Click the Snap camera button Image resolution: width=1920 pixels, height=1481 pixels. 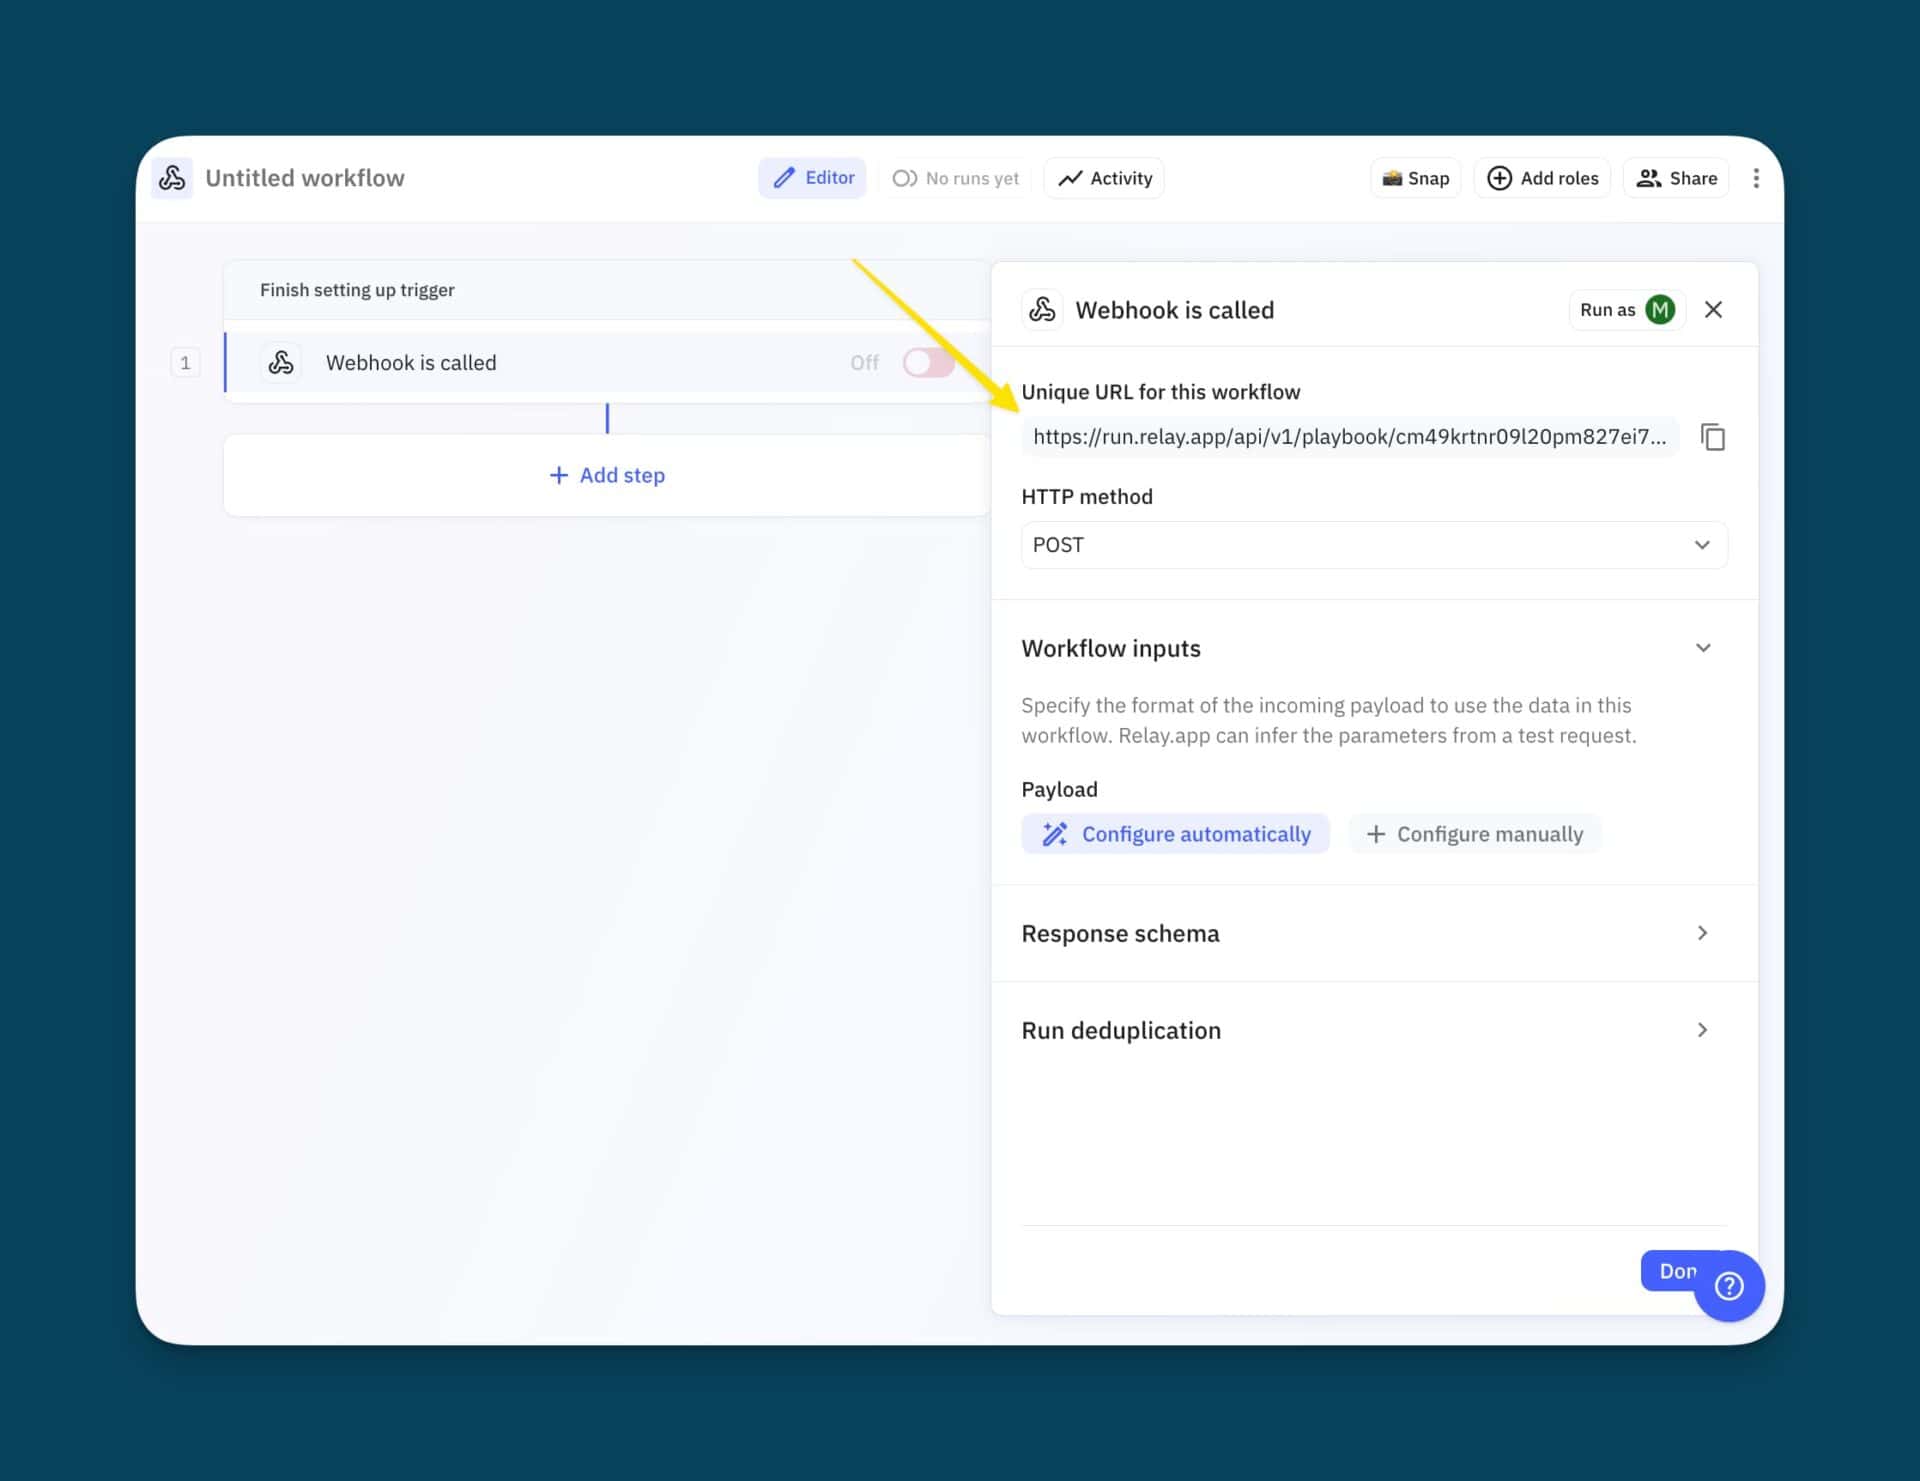(1415, 178)
